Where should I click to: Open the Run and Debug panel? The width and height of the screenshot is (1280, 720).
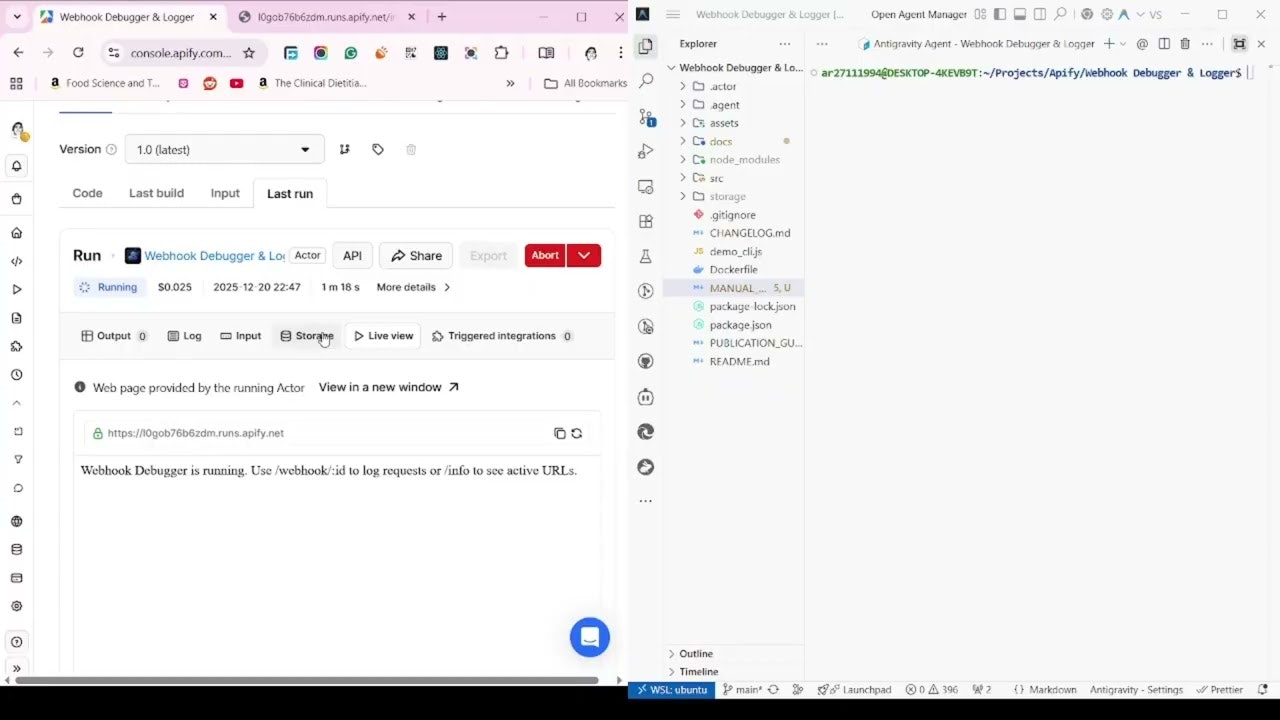(x=646, y=151)
